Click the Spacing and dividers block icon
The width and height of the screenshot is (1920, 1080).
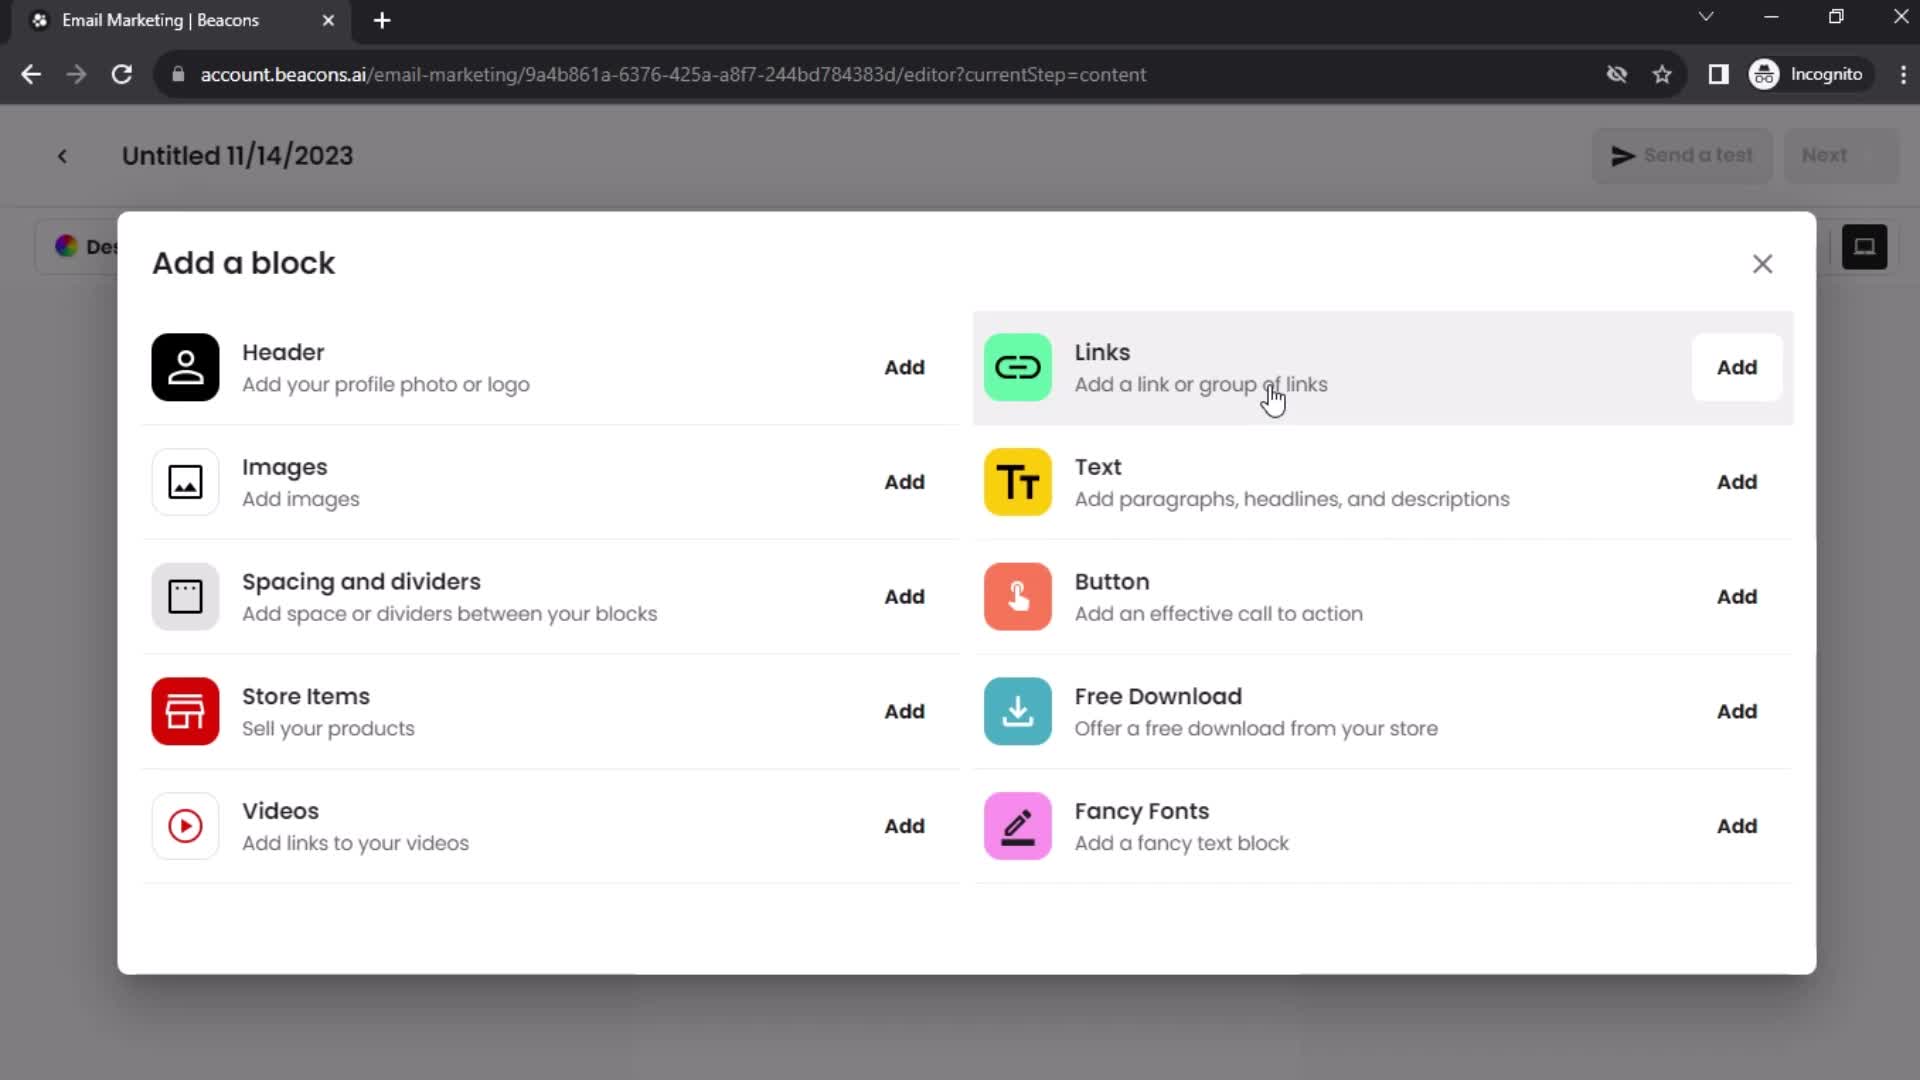coord(185,595)
